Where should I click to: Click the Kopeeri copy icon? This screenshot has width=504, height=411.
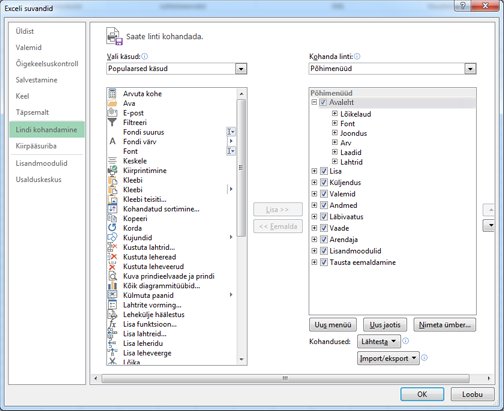tap(112, 218)
